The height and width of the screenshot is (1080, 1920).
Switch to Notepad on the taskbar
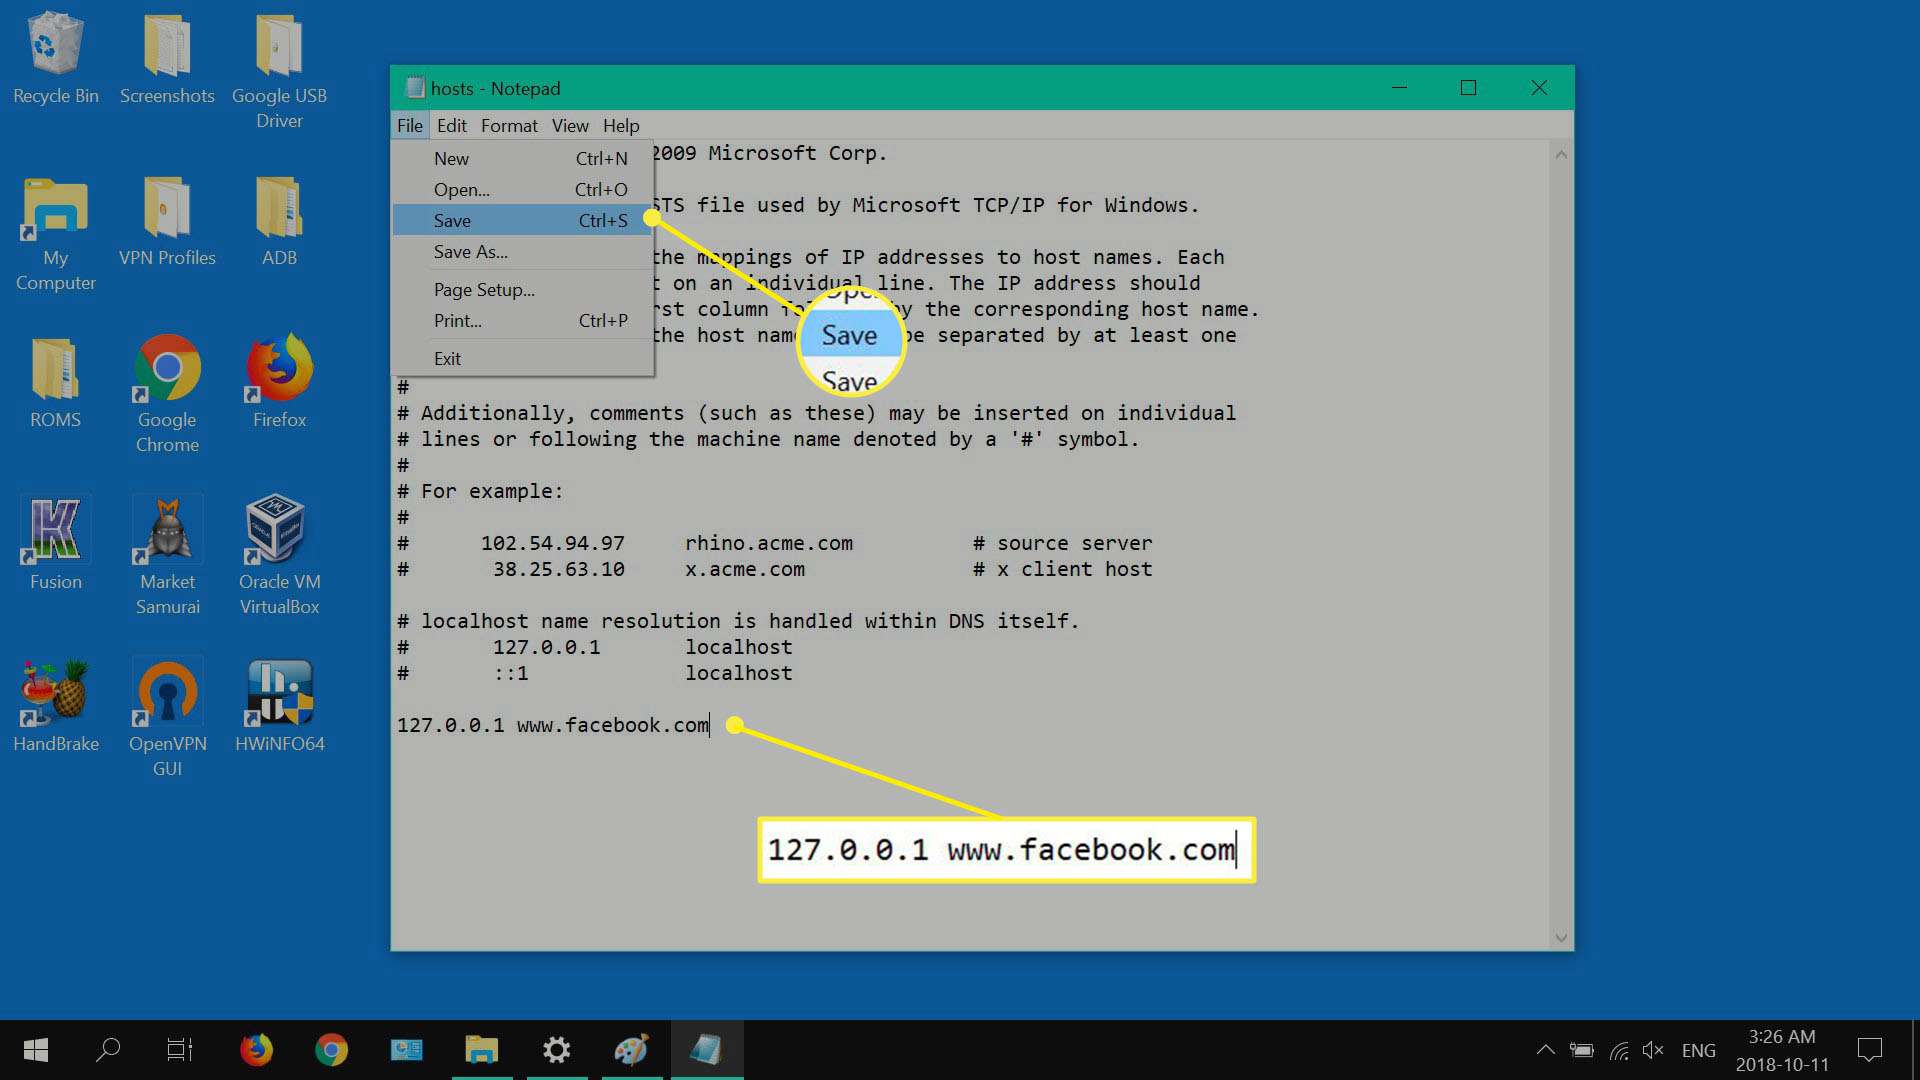pyautogui.click(x=706, y=1050)
